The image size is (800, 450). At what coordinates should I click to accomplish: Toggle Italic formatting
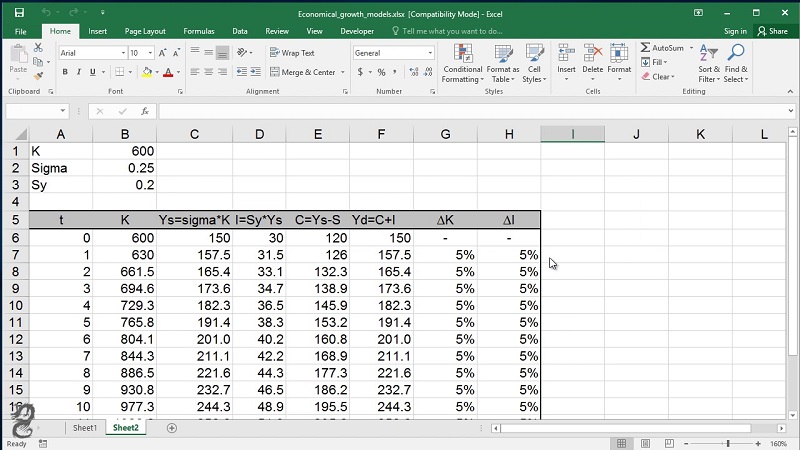(79, 72)
